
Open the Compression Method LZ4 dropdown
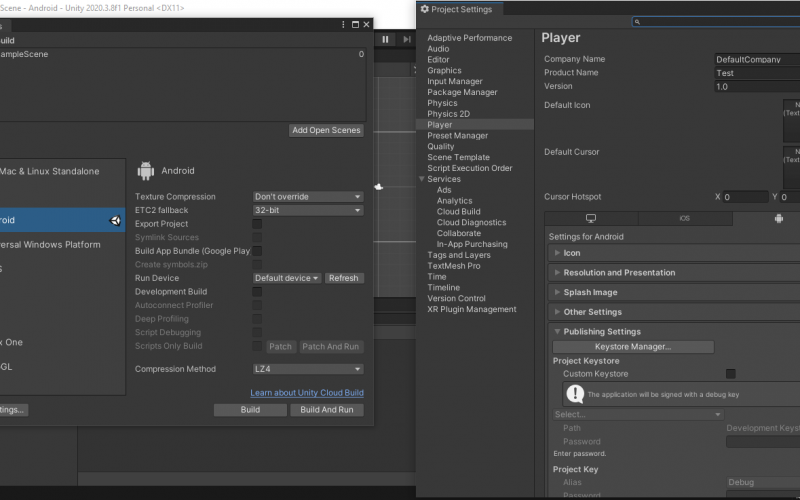(308, 369)
